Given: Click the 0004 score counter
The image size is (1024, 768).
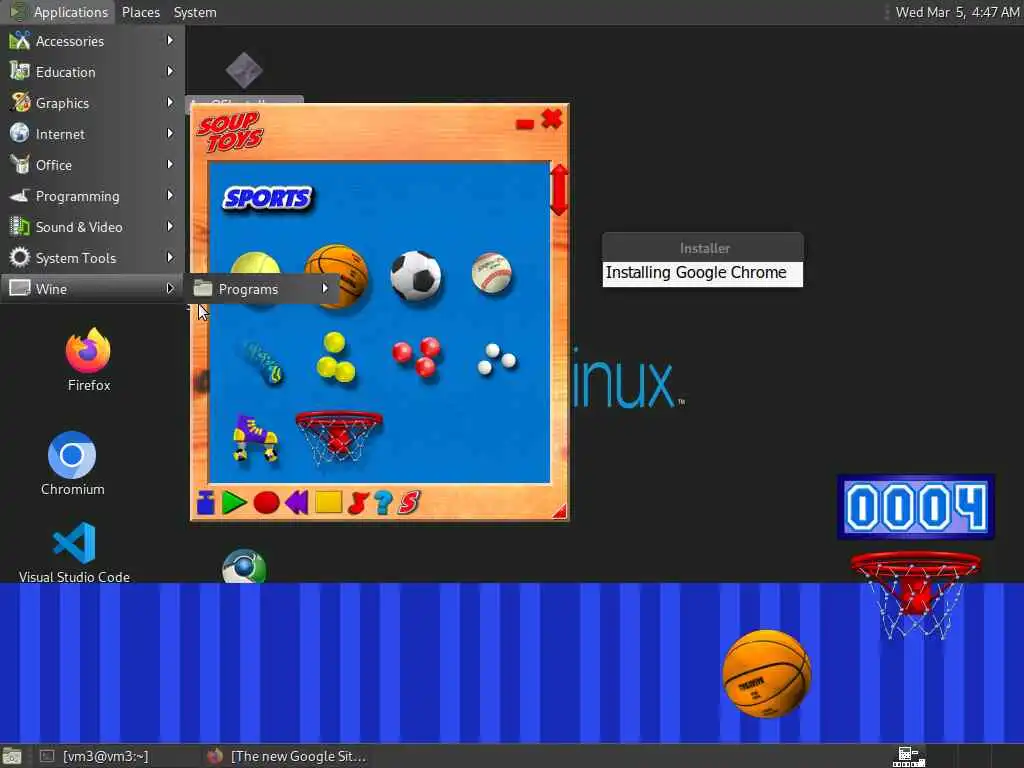Looking at the screenshot, I should pos(916,507).
